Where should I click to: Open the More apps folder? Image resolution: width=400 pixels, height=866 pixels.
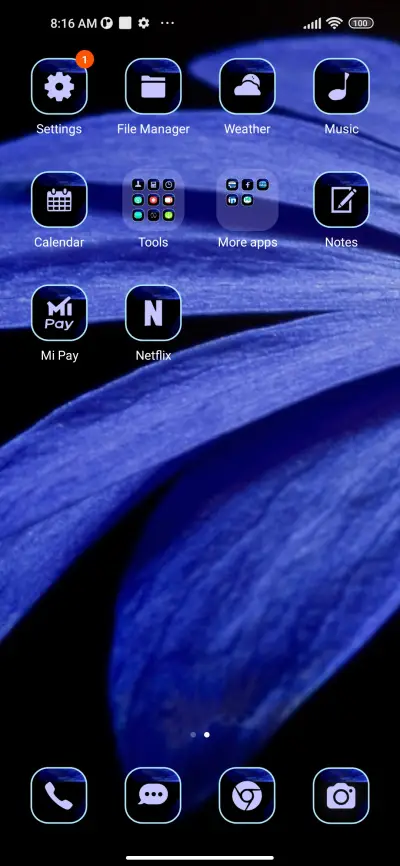coord(247,199)
